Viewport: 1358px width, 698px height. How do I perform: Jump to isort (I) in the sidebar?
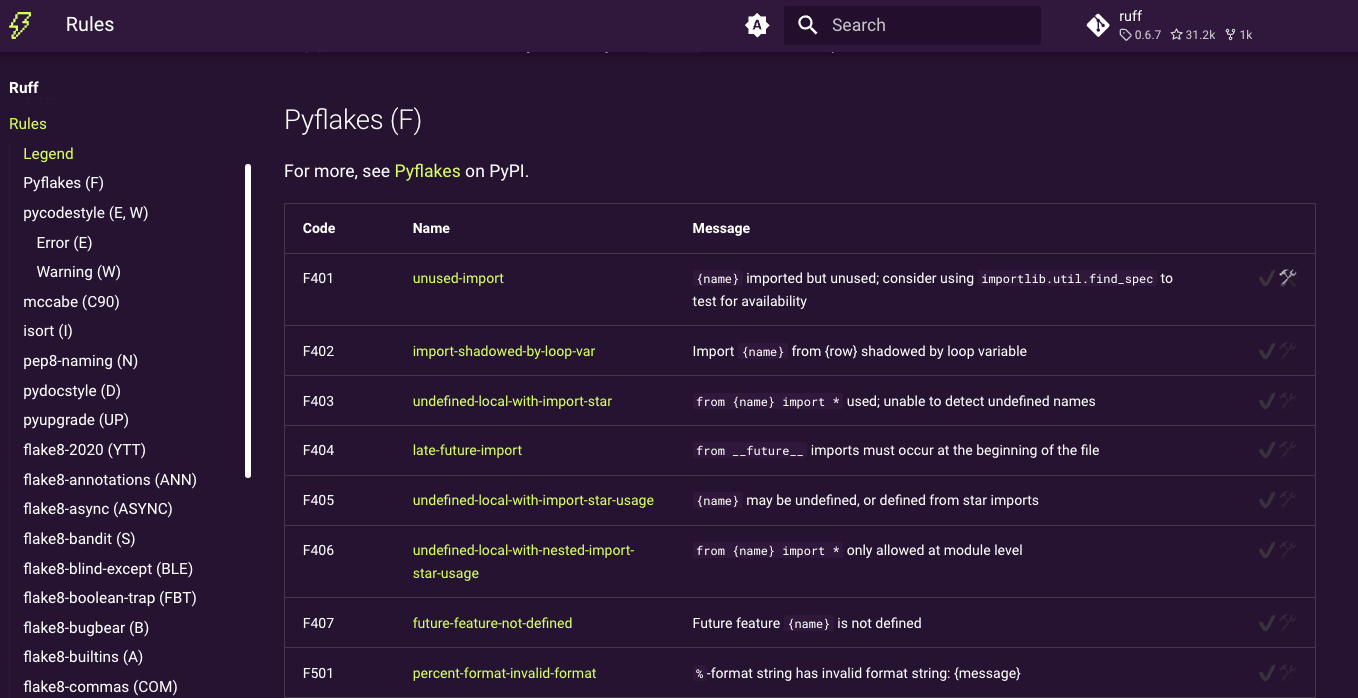[x=48, y=331]
